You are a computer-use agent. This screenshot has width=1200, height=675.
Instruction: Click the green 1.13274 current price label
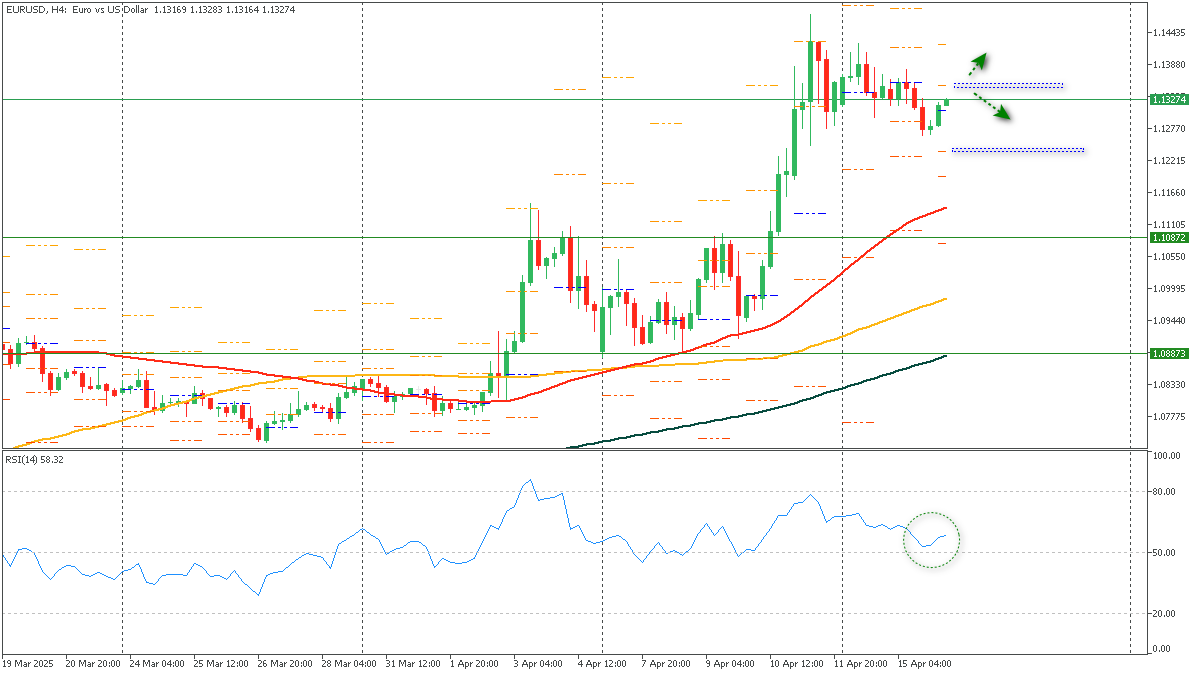tap(1168, 100)
